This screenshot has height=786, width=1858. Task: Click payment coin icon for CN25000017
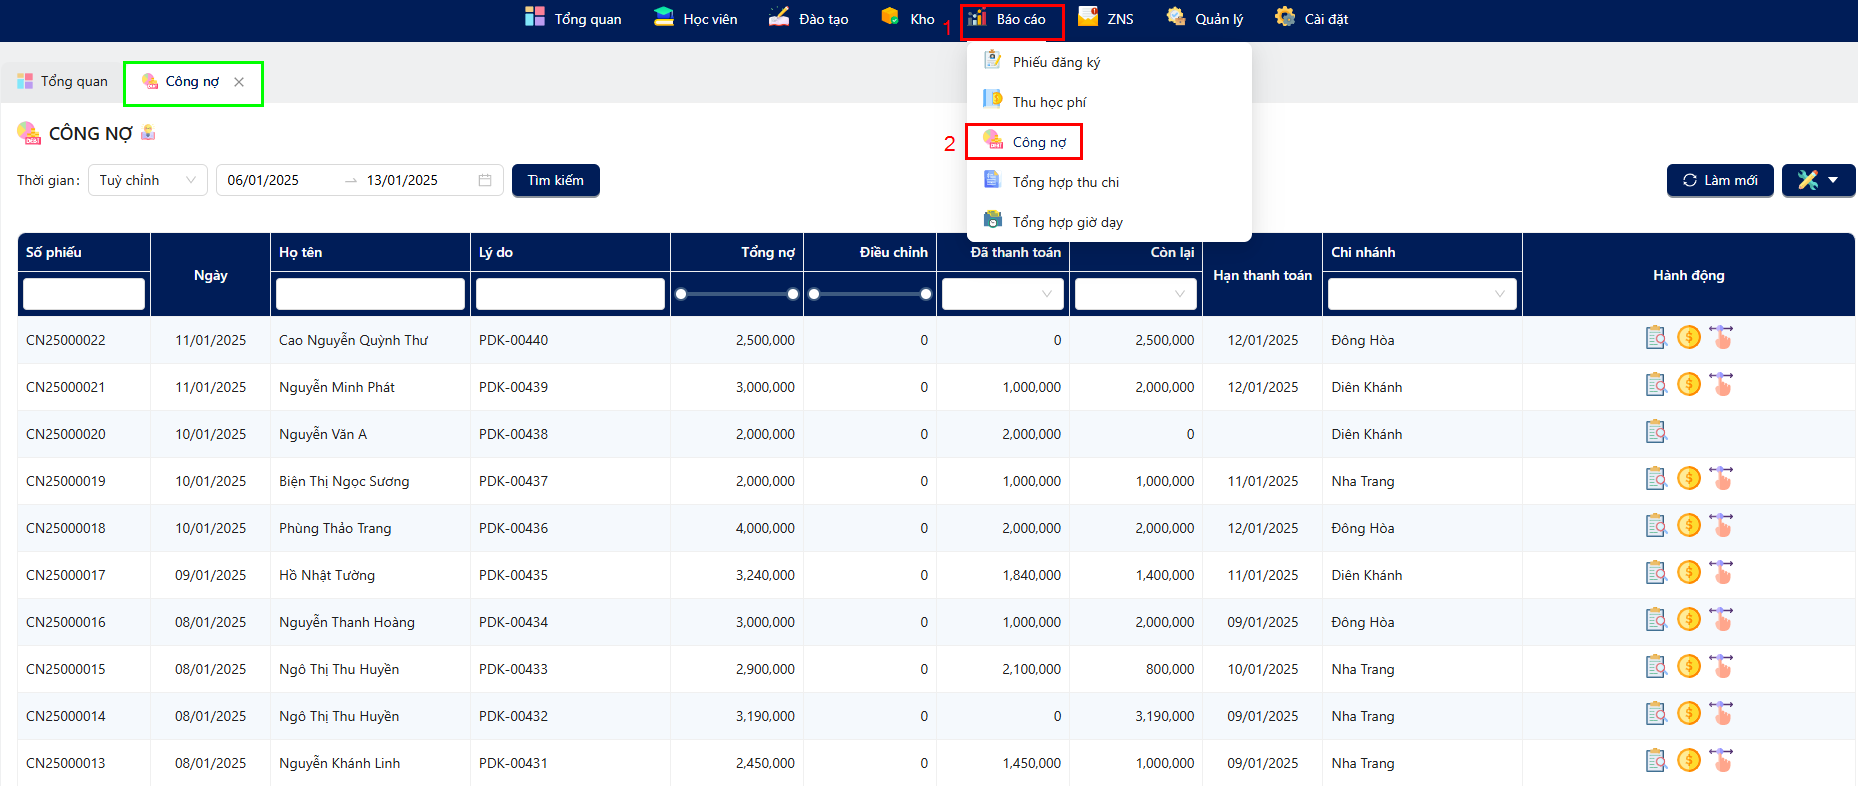[x=1689, y=573]
